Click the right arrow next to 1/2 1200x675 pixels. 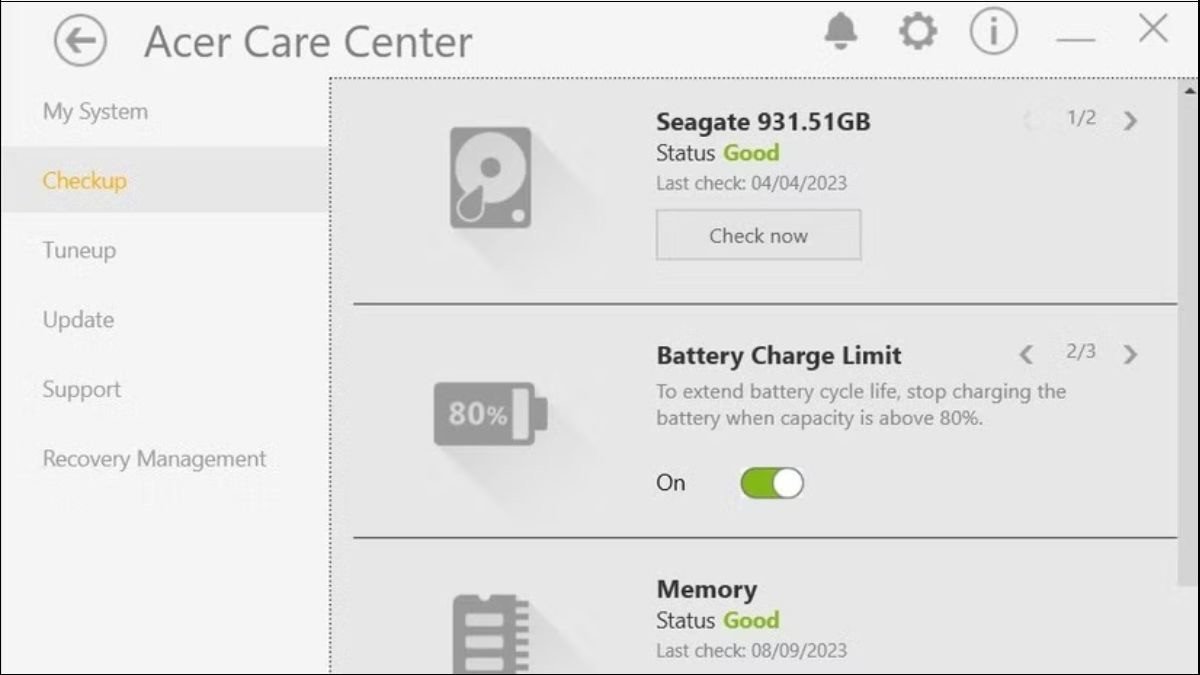(1130, 121)
